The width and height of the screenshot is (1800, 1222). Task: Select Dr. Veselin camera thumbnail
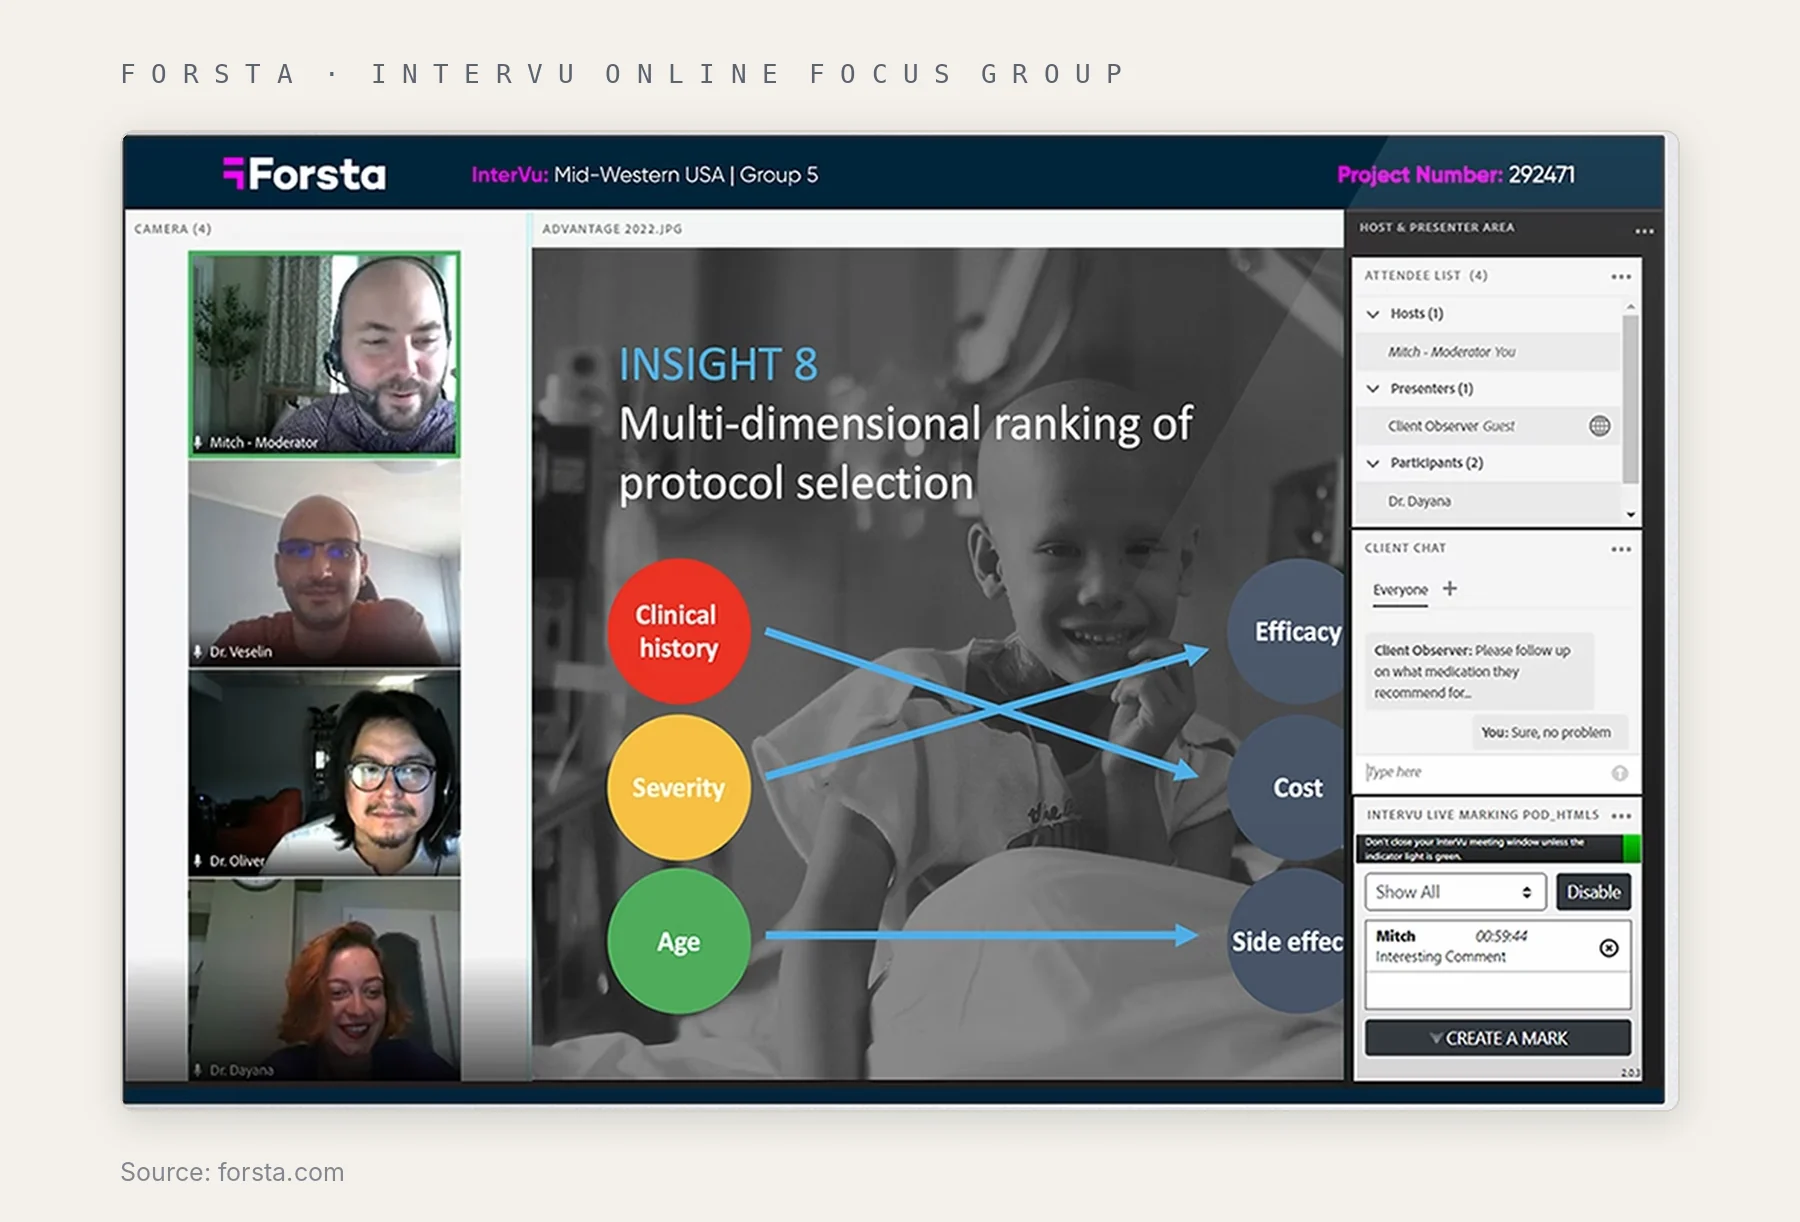click(325, 563)
